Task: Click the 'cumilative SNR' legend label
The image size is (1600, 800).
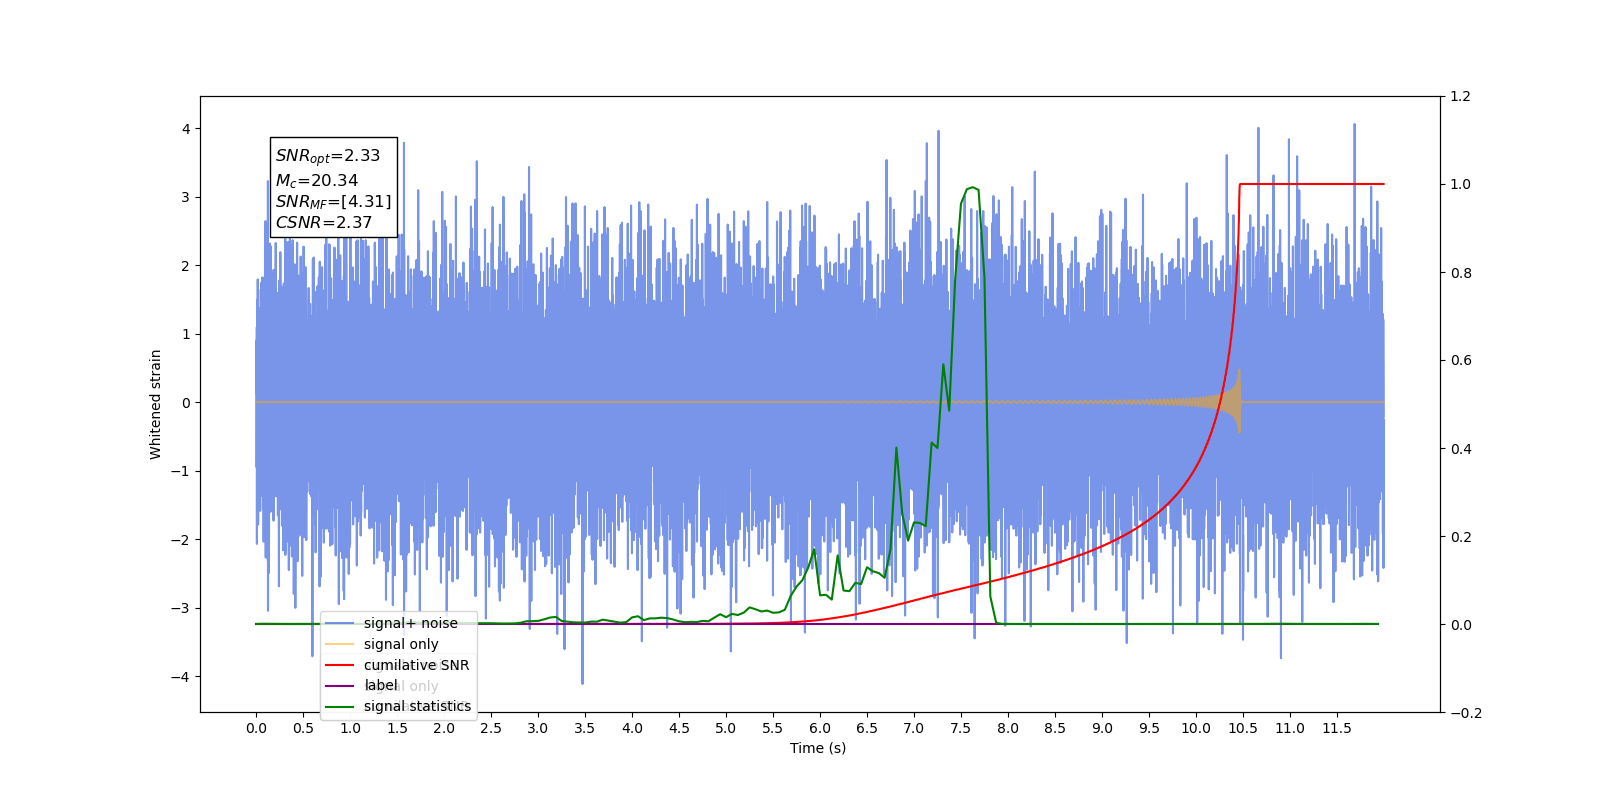Action: (x=416, y=665)
